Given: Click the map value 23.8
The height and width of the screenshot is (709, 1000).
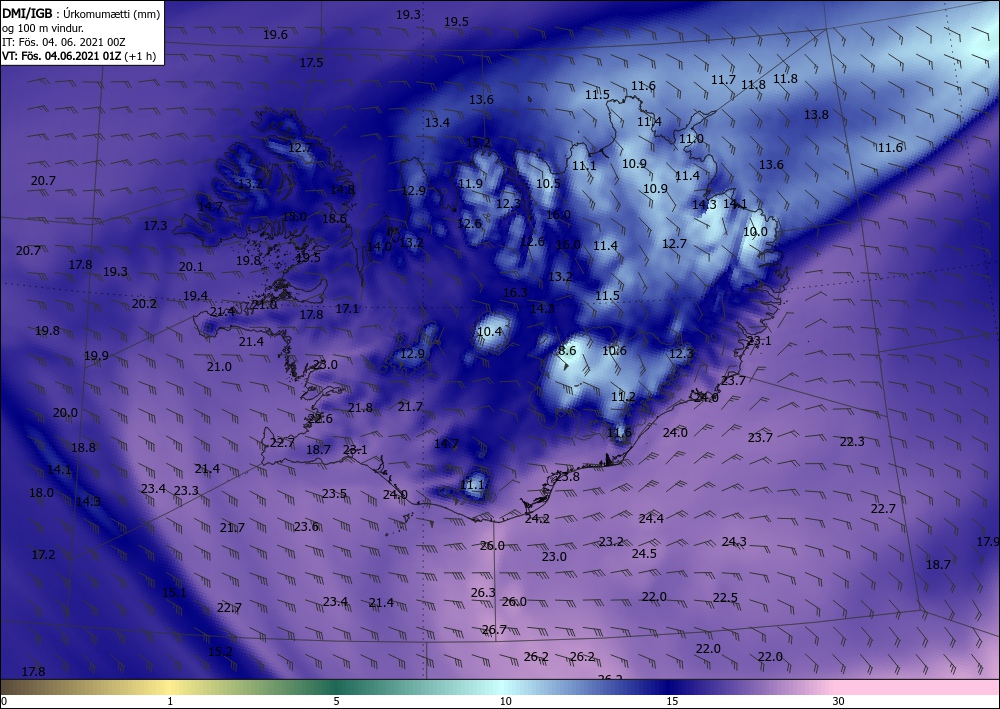Looking at the screenshot, I should 567,477.
